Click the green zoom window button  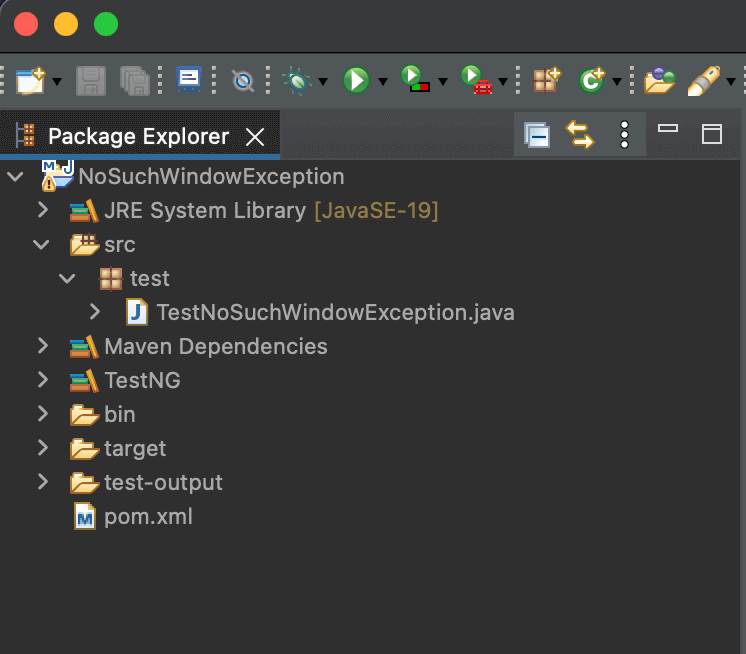106,24
